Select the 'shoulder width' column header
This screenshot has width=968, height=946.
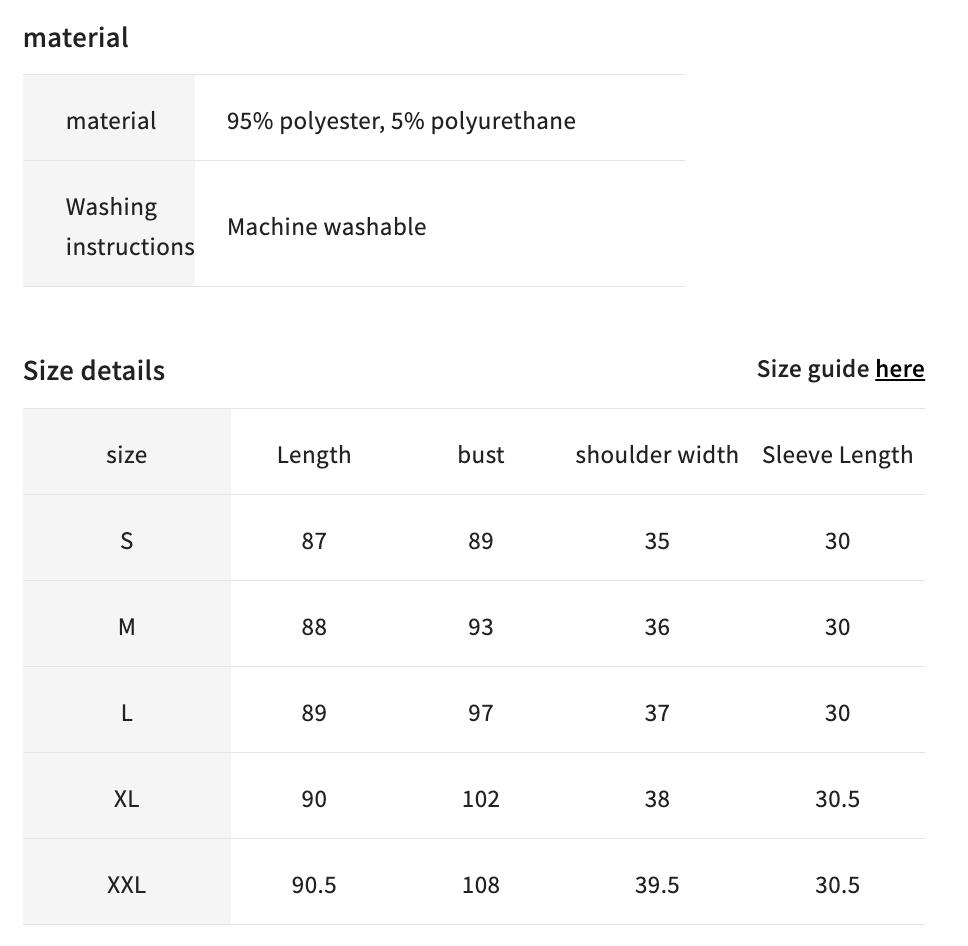[657, 455]
